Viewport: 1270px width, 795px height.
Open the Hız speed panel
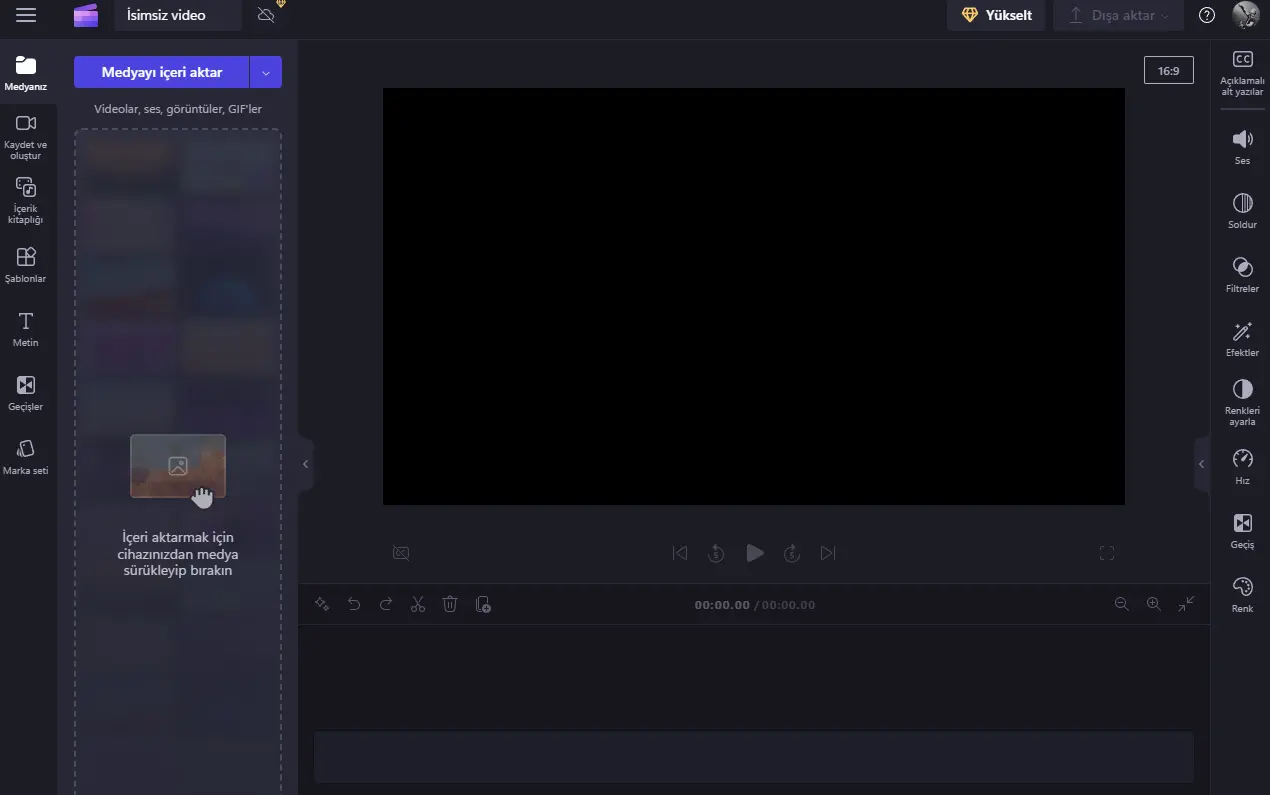click(x=1242, y=467)
